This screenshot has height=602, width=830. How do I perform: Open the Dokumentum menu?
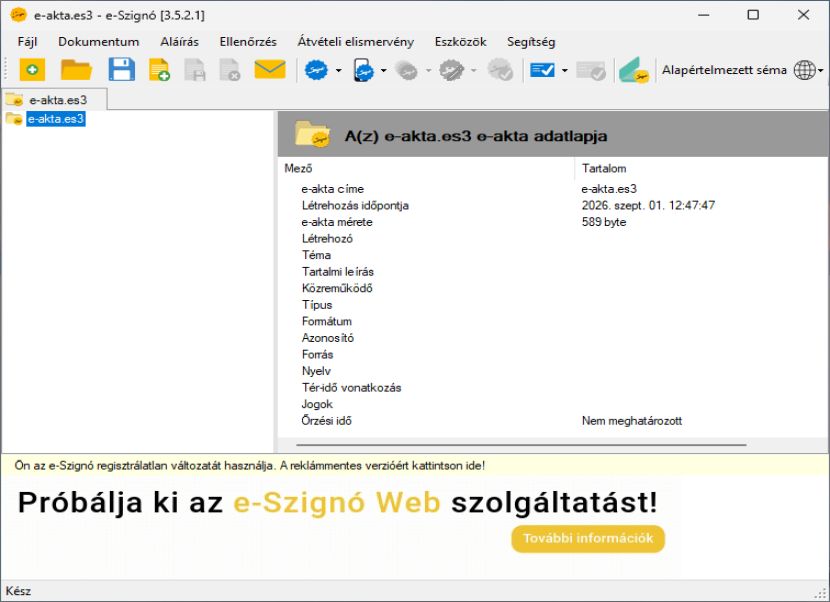tap(99, 42)
